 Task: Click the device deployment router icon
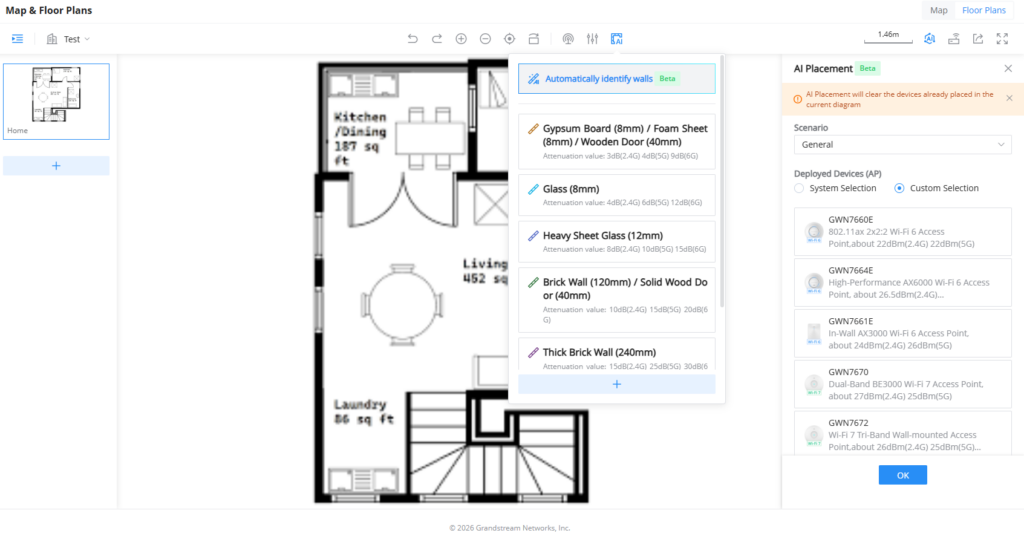pyautogui.click(x=953, y=39)
